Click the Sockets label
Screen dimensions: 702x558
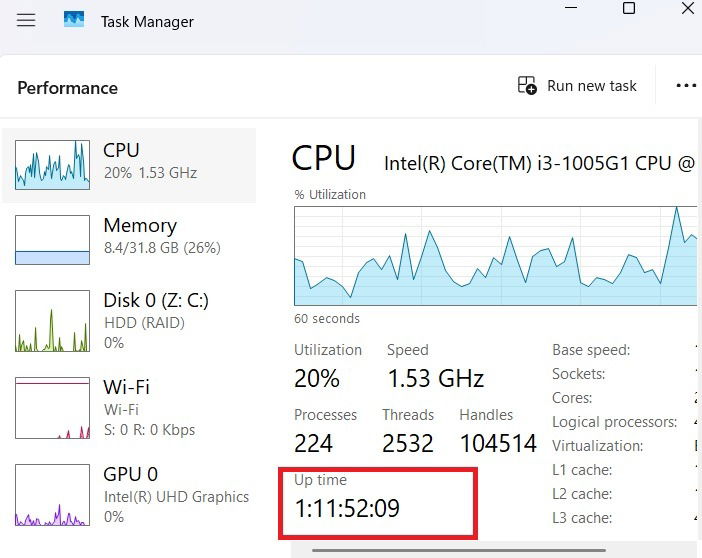(578, 374)
